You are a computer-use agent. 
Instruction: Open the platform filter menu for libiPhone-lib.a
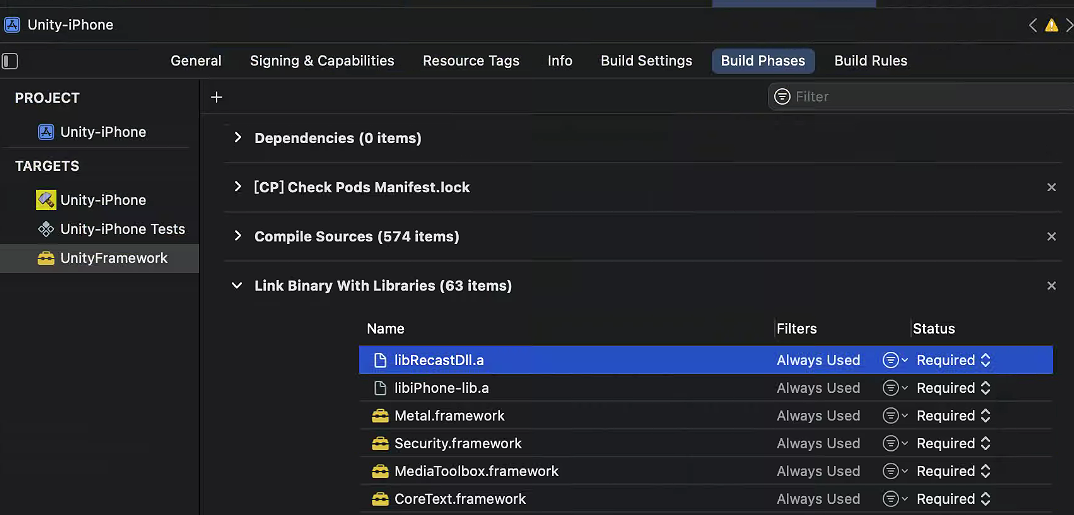pos(895,388)
